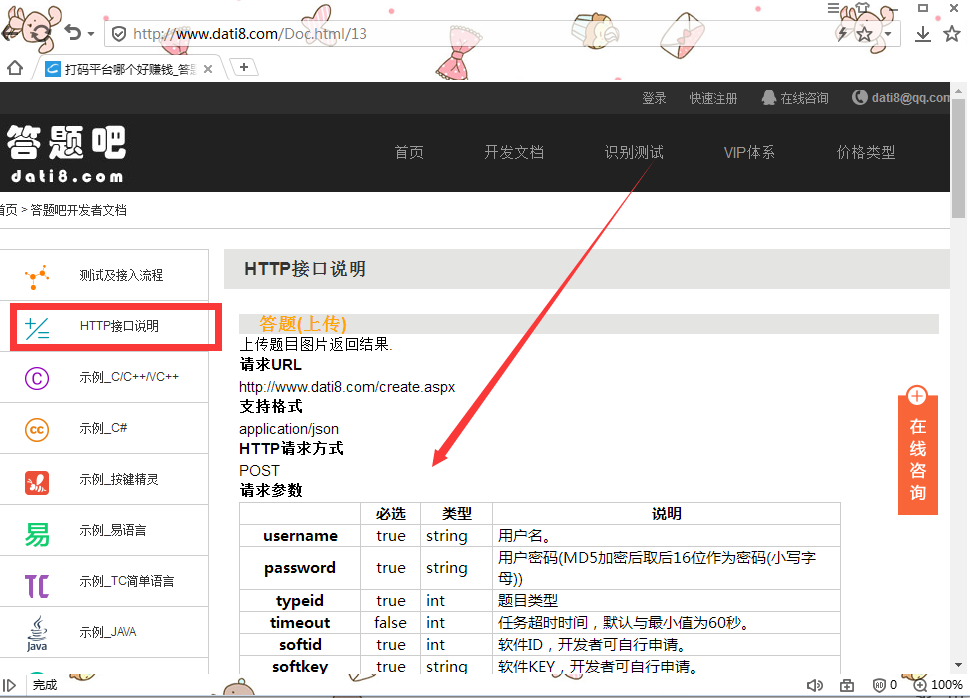Image resolution: width=970 pixels, height=698 pixels.
Task: Click the dati8@qq.com contact link
Action: 901,97
